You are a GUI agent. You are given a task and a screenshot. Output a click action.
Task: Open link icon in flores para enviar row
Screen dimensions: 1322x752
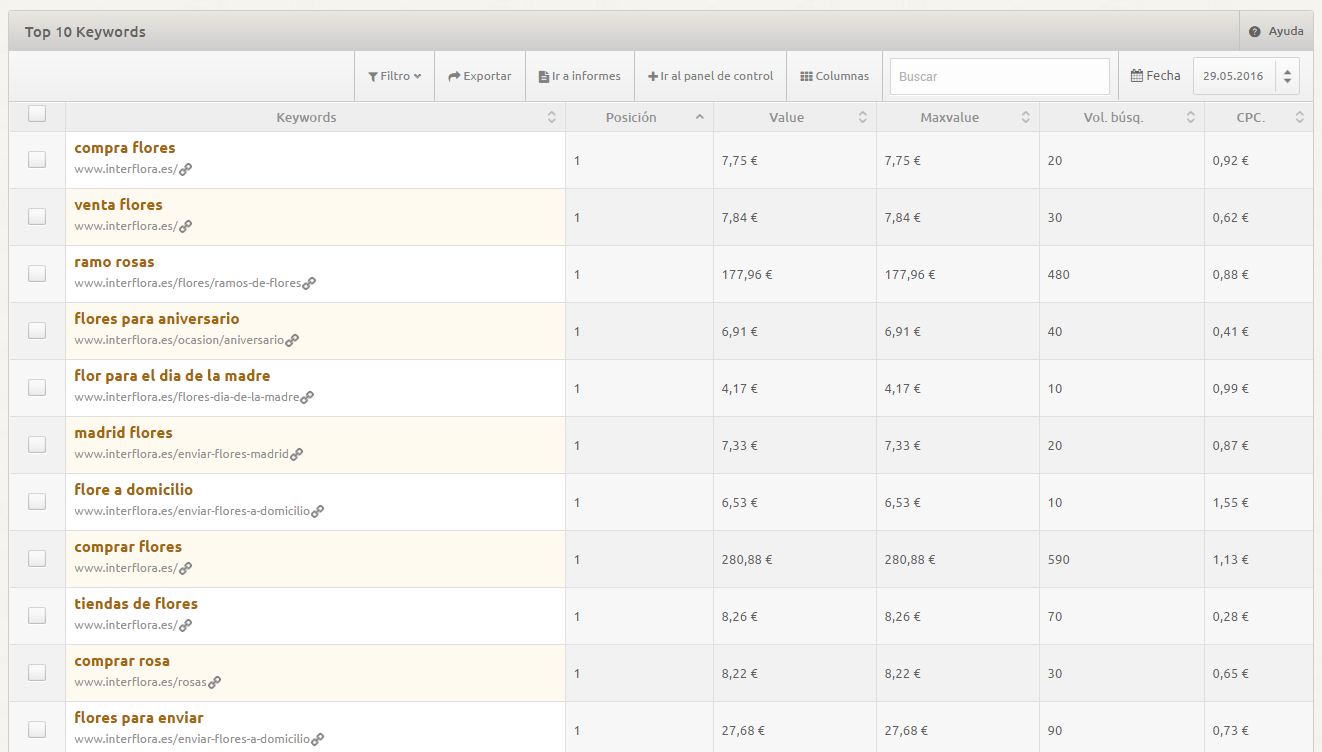pyautogui.click(x=317, y=739)
